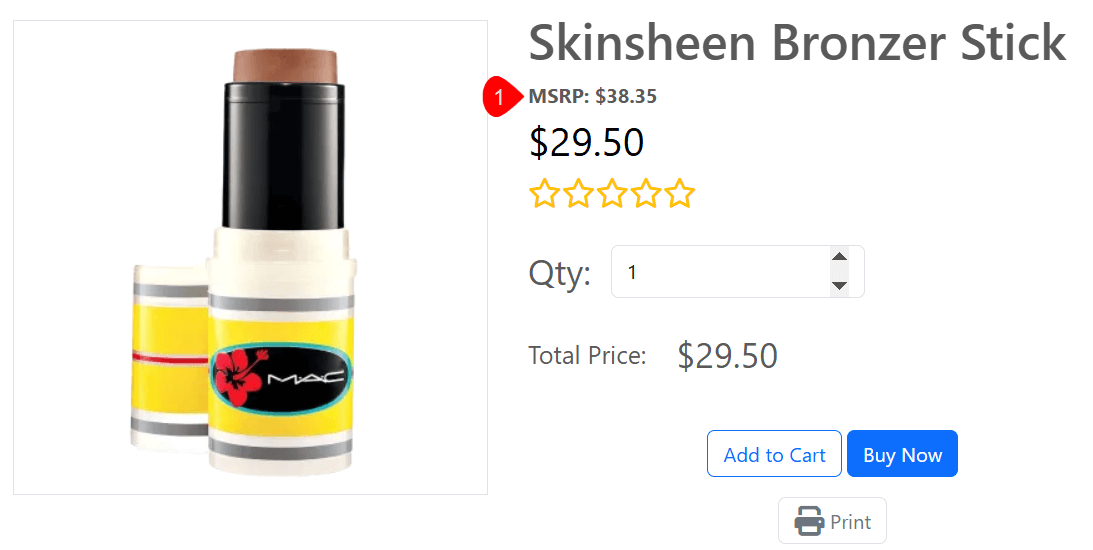Click the $29.50 sale price
The height and width of the screenshot is (550, 1093).
pos(586,142)
